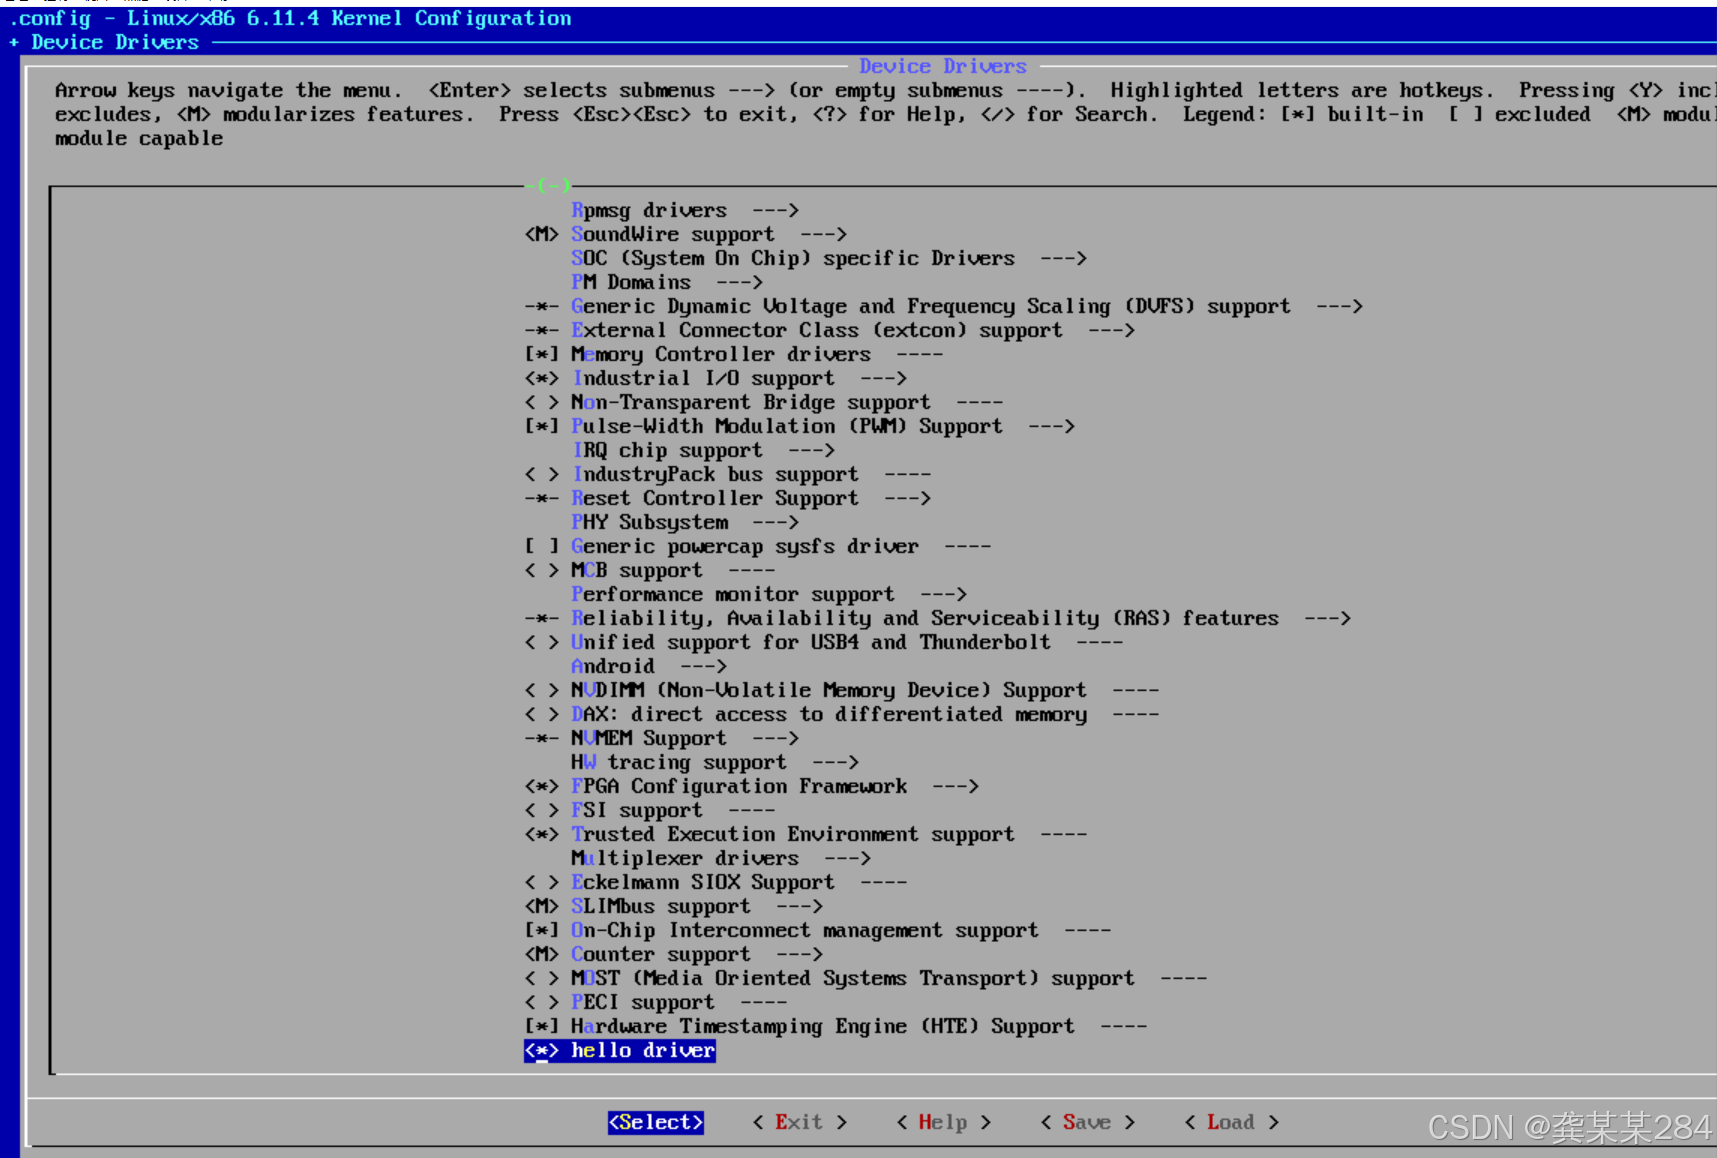The height and width of the screenshot is (1158, 1717).
Task: Expand Performance monitor support arrow
Action: (943, 594)
